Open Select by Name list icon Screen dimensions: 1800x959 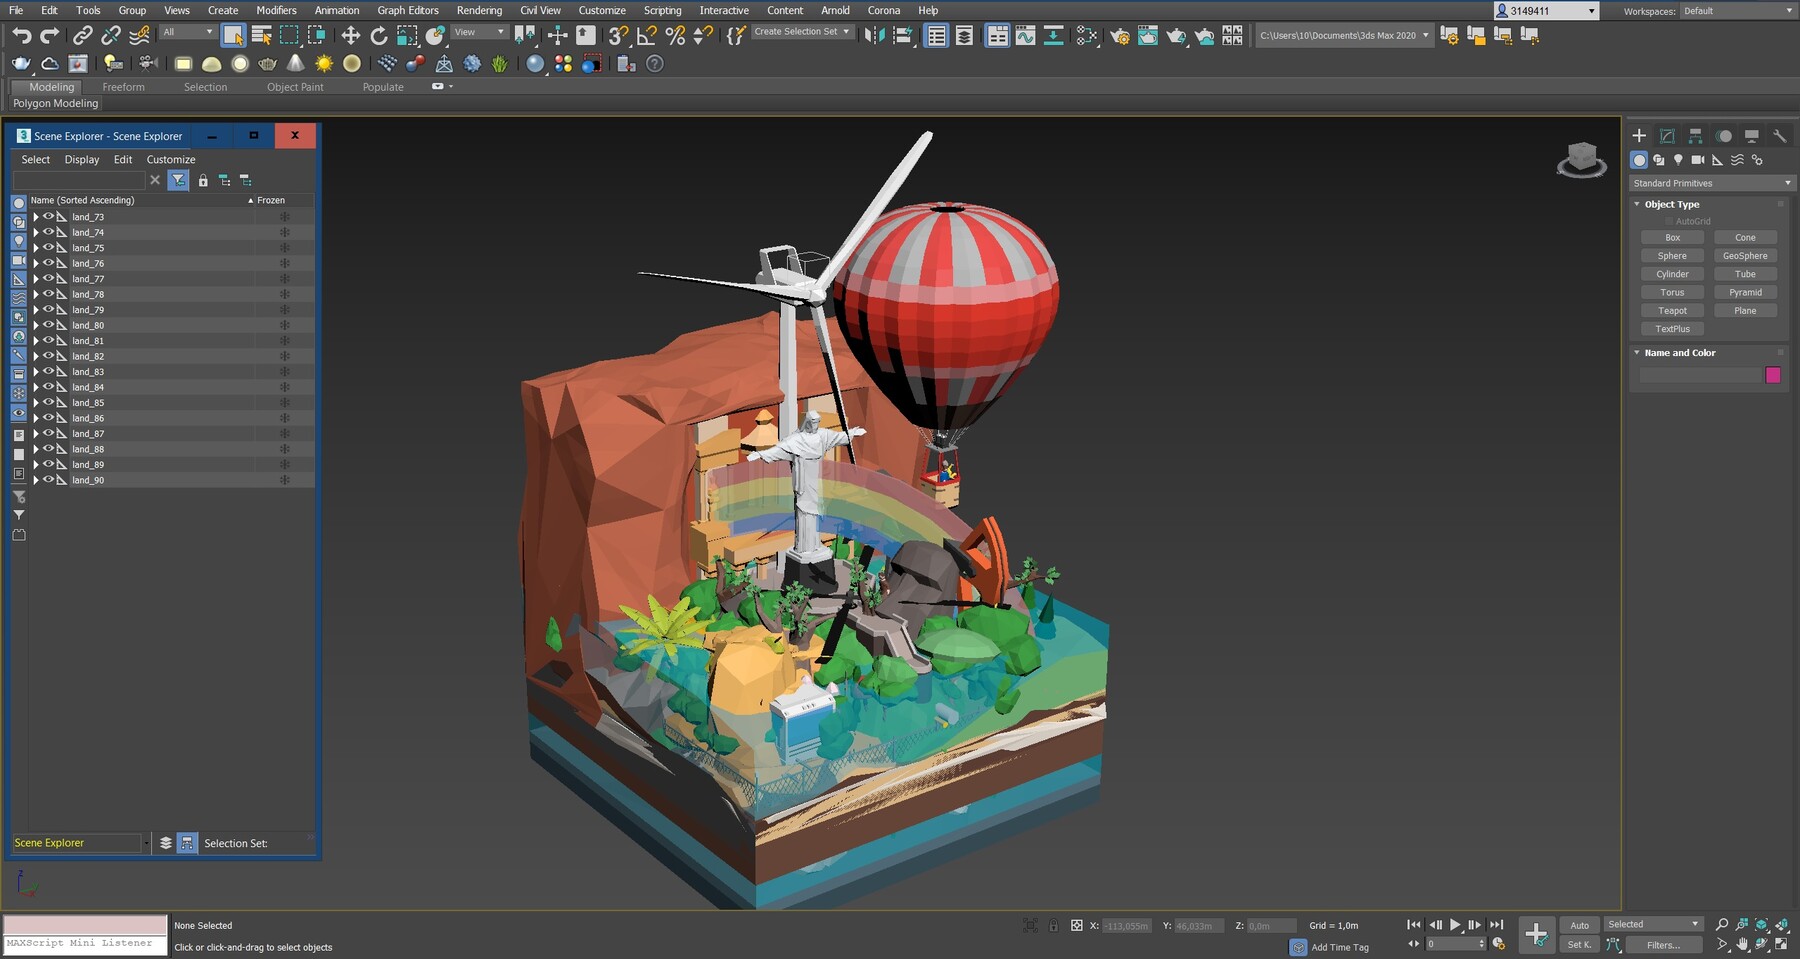(262, 36)
